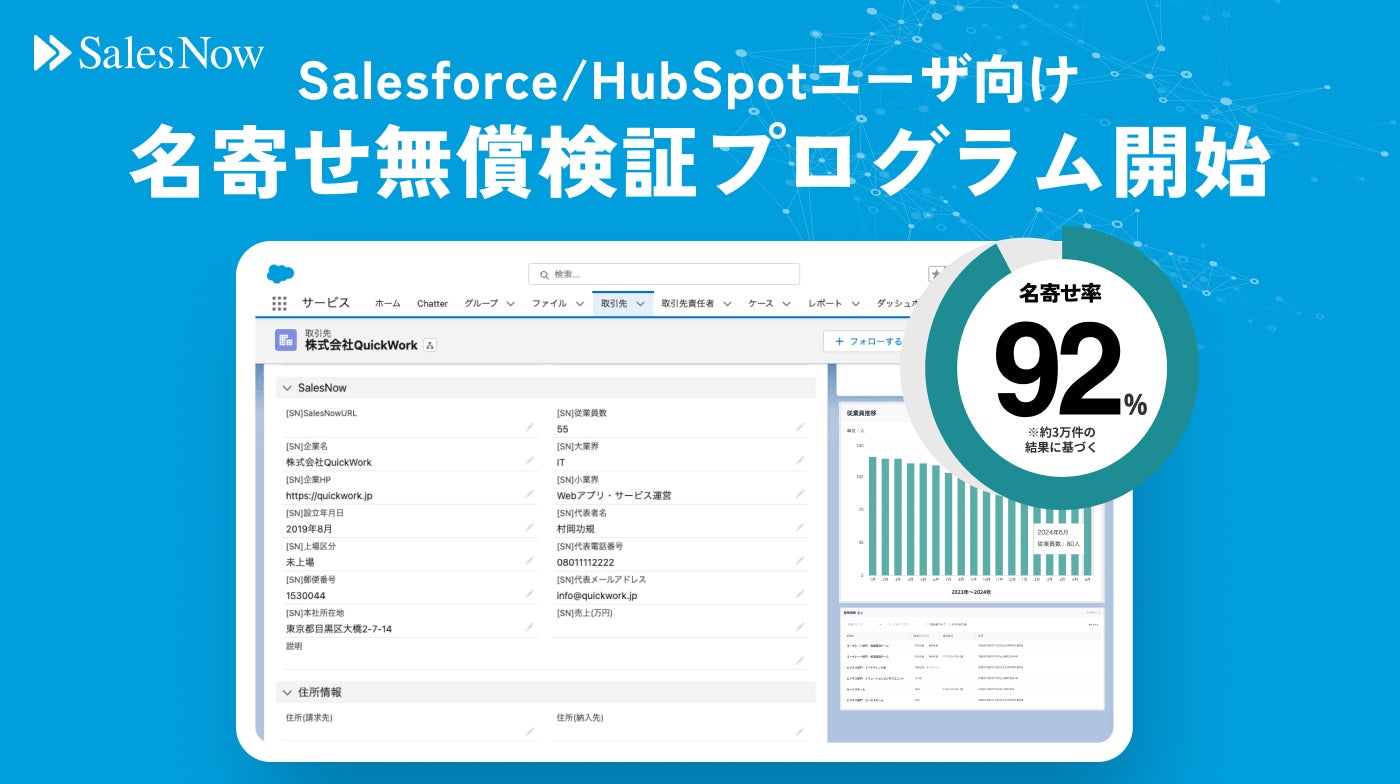The image size is (1400, 784).
Task: Edit the [SN]企業名 field pencil
Action: (x=530, y=461)
